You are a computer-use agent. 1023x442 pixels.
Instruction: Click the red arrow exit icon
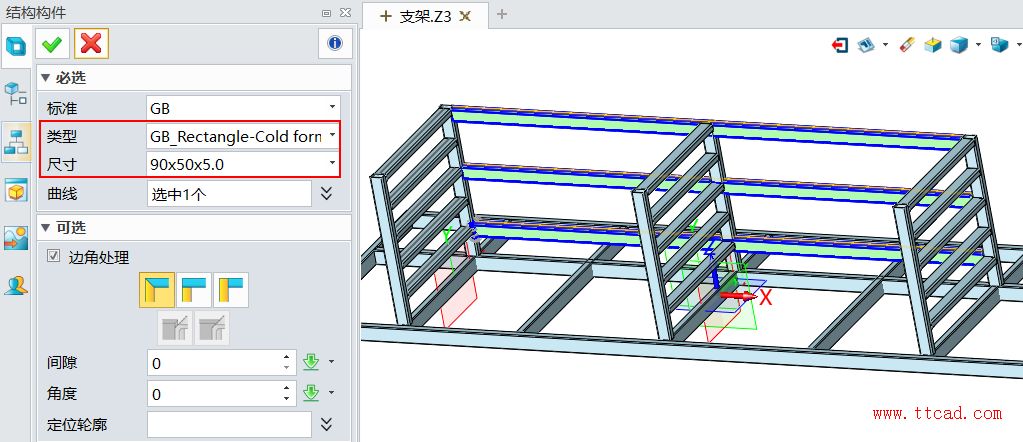[840, 44]
